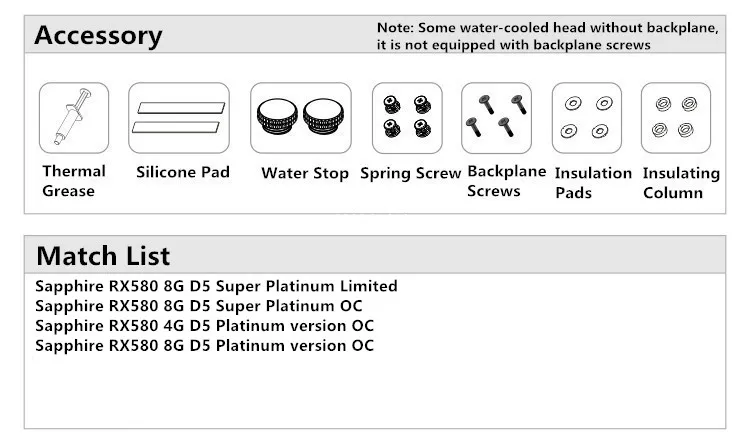
Task: Click the Backplane Screws icon
Action: coord(496,118)
